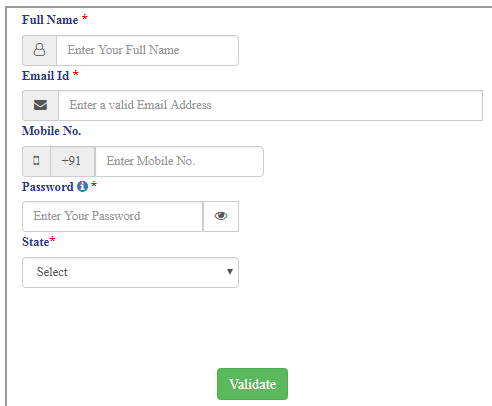Click the +91 country code box
This screenshot has height=406, width=492.
pyautogui.click(x=73, y=161)
